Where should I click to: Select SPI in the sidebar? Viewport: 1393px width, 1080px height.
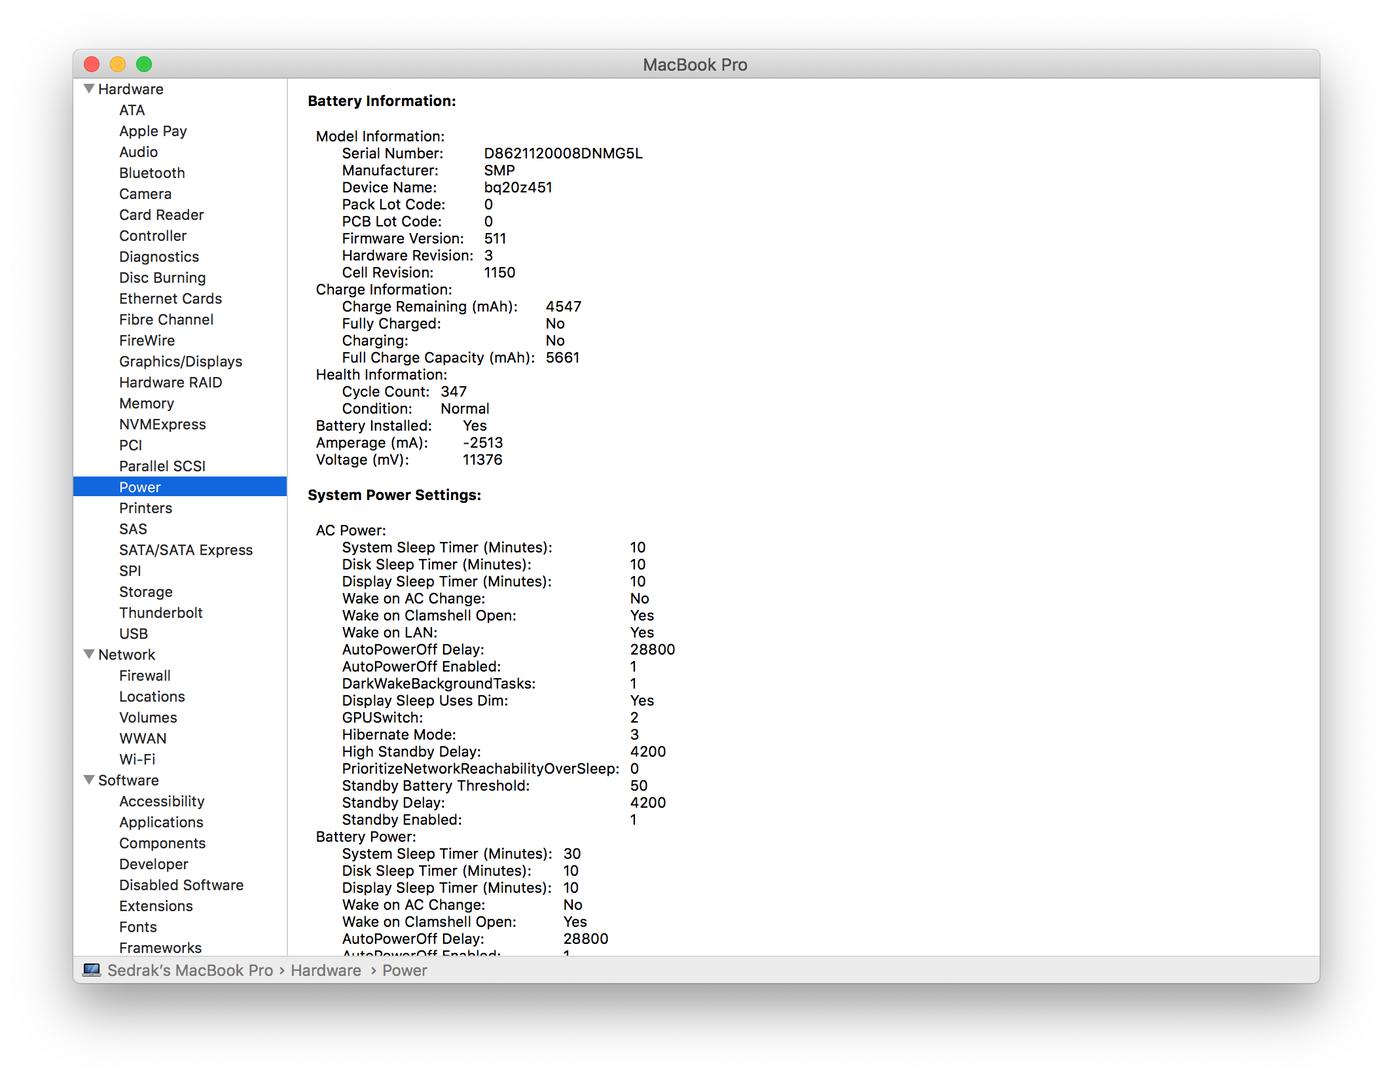[130, 572]
